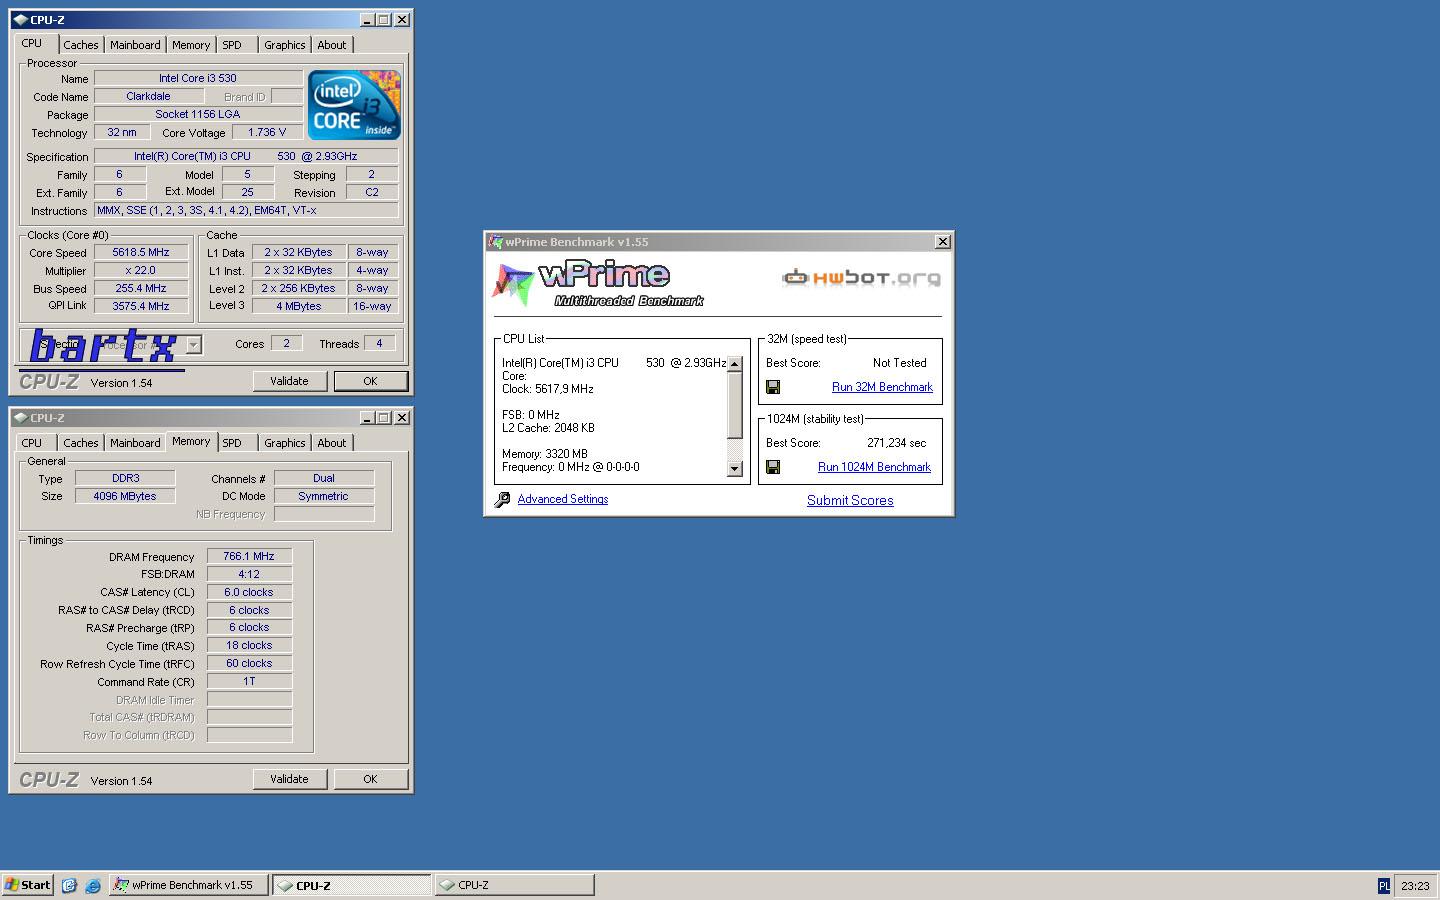Click CPU List scrollbar down arrow

pyautogui.click(x=734, y=469)
